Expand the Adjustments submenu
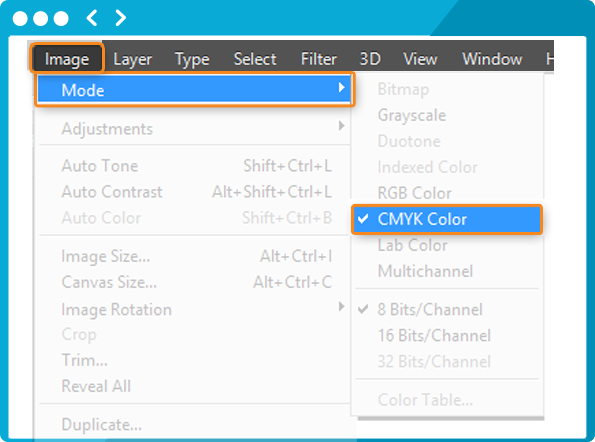Image resolution: width=595 pixels, height=442 pixels. coord(194,129)
